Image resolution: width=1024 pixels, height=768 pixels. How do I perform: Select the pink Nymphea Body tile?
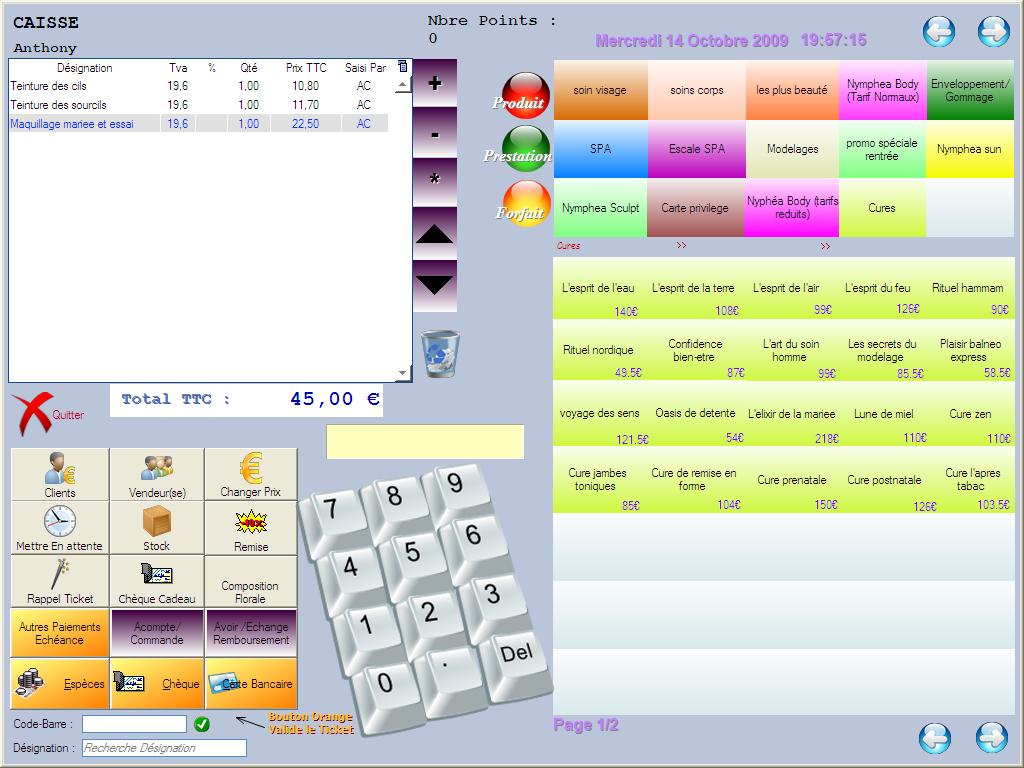coord(882,90)
